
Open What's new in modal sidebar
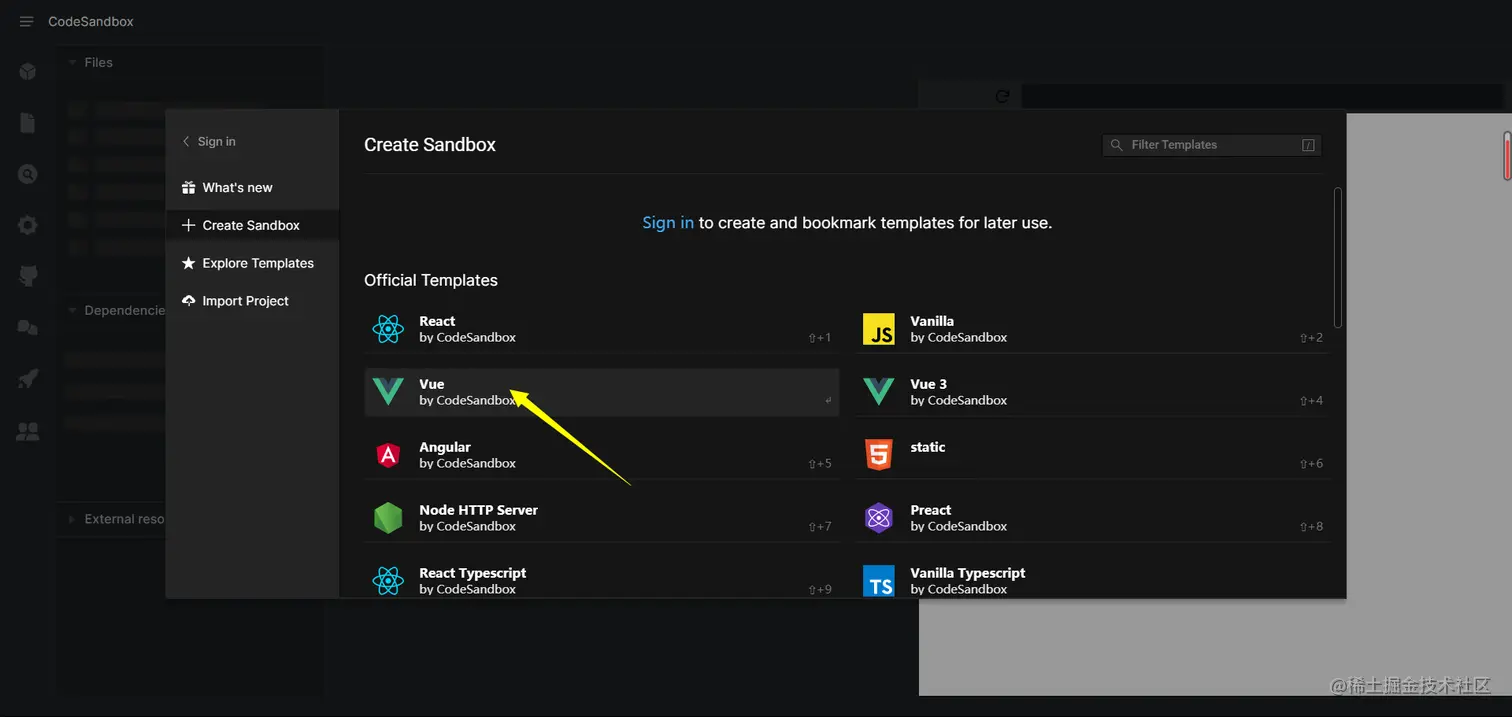(252, 188)
